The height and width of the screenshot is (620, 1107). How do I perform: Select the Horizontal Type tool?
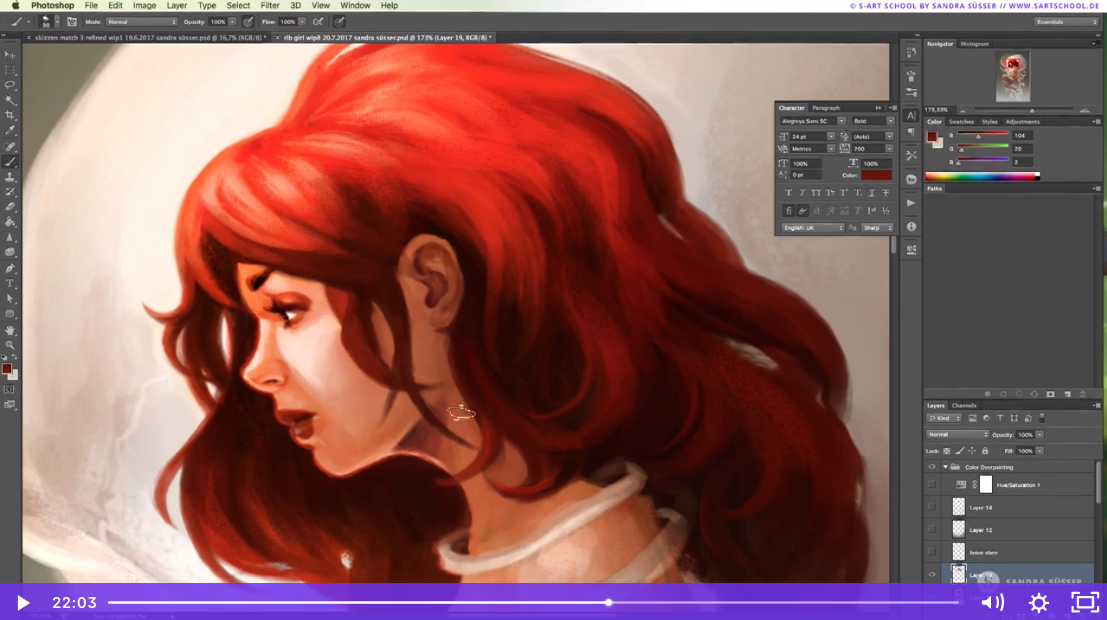pyautogui.click(x=10, y=284)
